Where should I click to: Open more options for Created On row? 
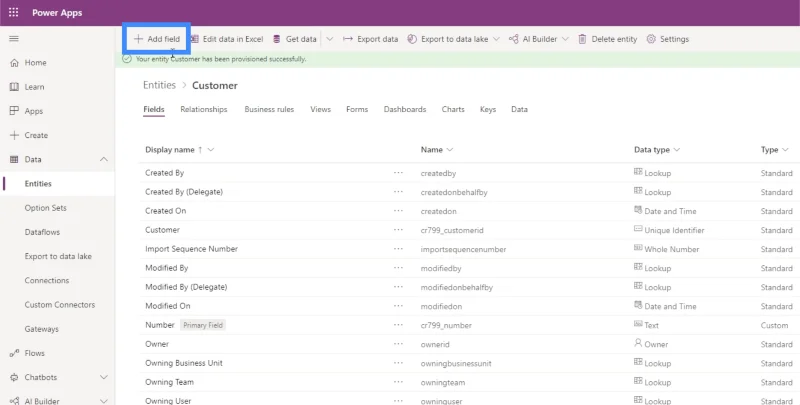(398, 211)
